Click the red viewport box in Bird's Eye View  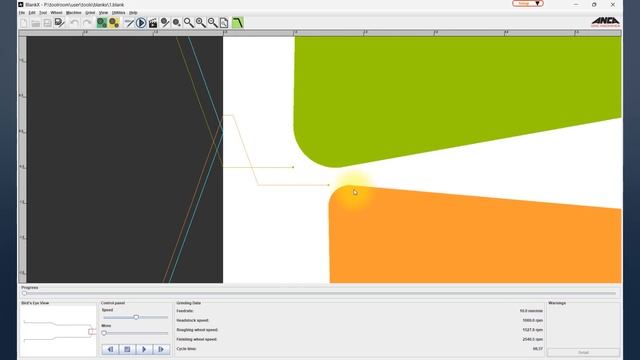[92, 332]
